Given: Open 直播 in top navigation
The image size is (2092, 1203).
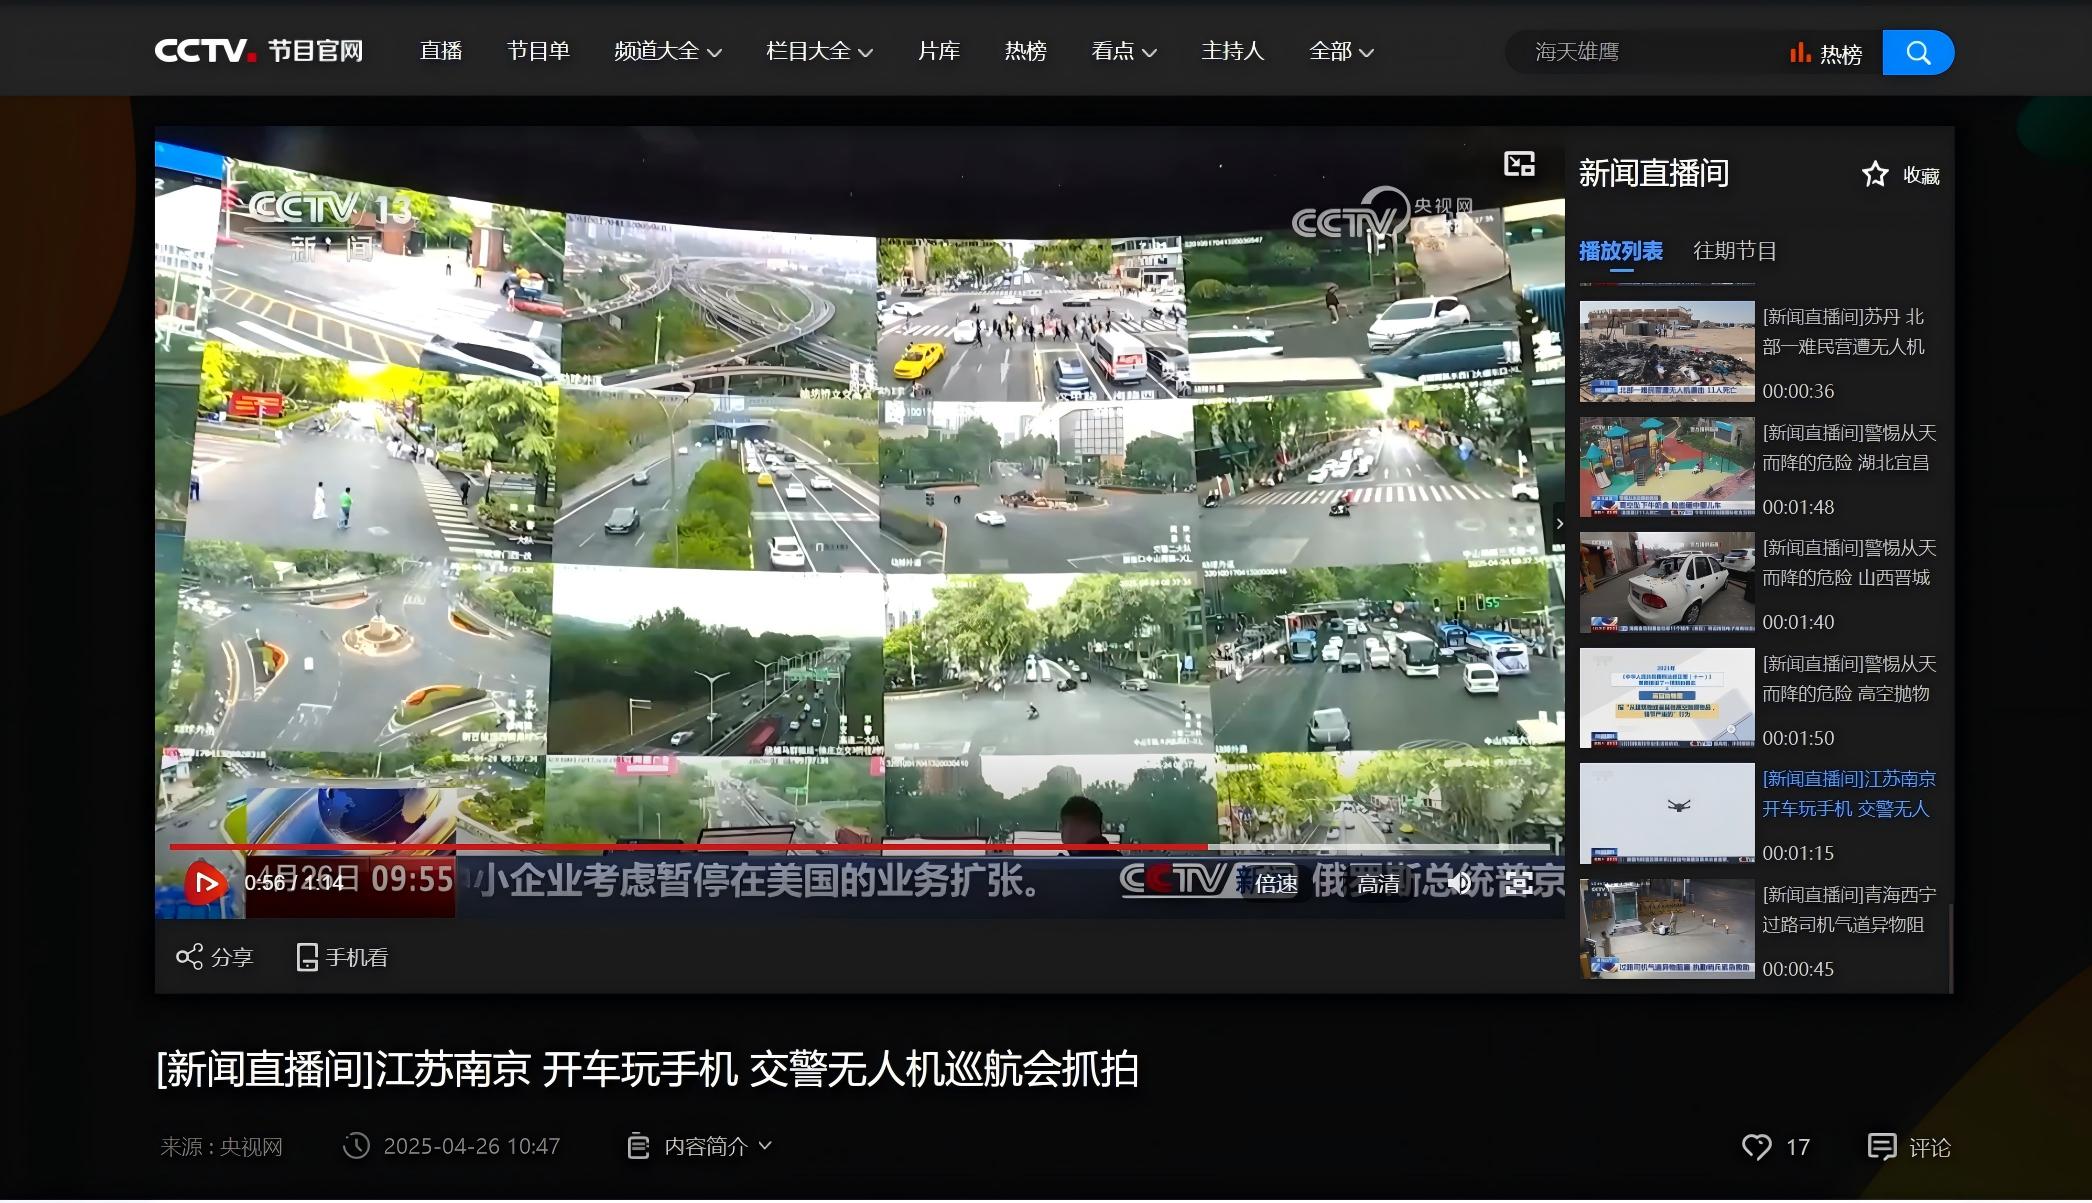Looking at the screenshot, I should (440, 51).
